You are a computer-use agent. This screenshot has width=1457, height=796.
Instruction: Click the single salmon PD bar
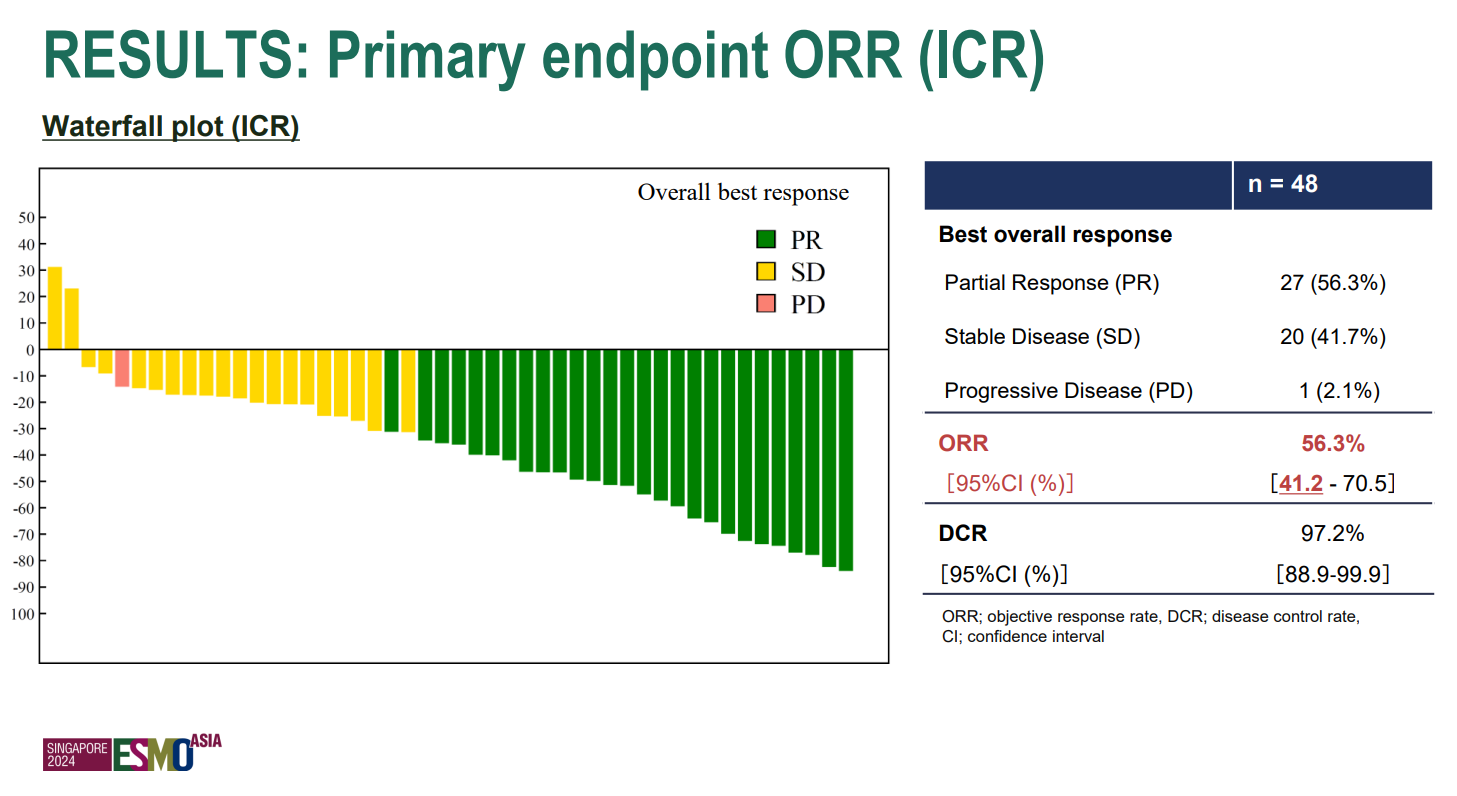[x=121, y=368]
